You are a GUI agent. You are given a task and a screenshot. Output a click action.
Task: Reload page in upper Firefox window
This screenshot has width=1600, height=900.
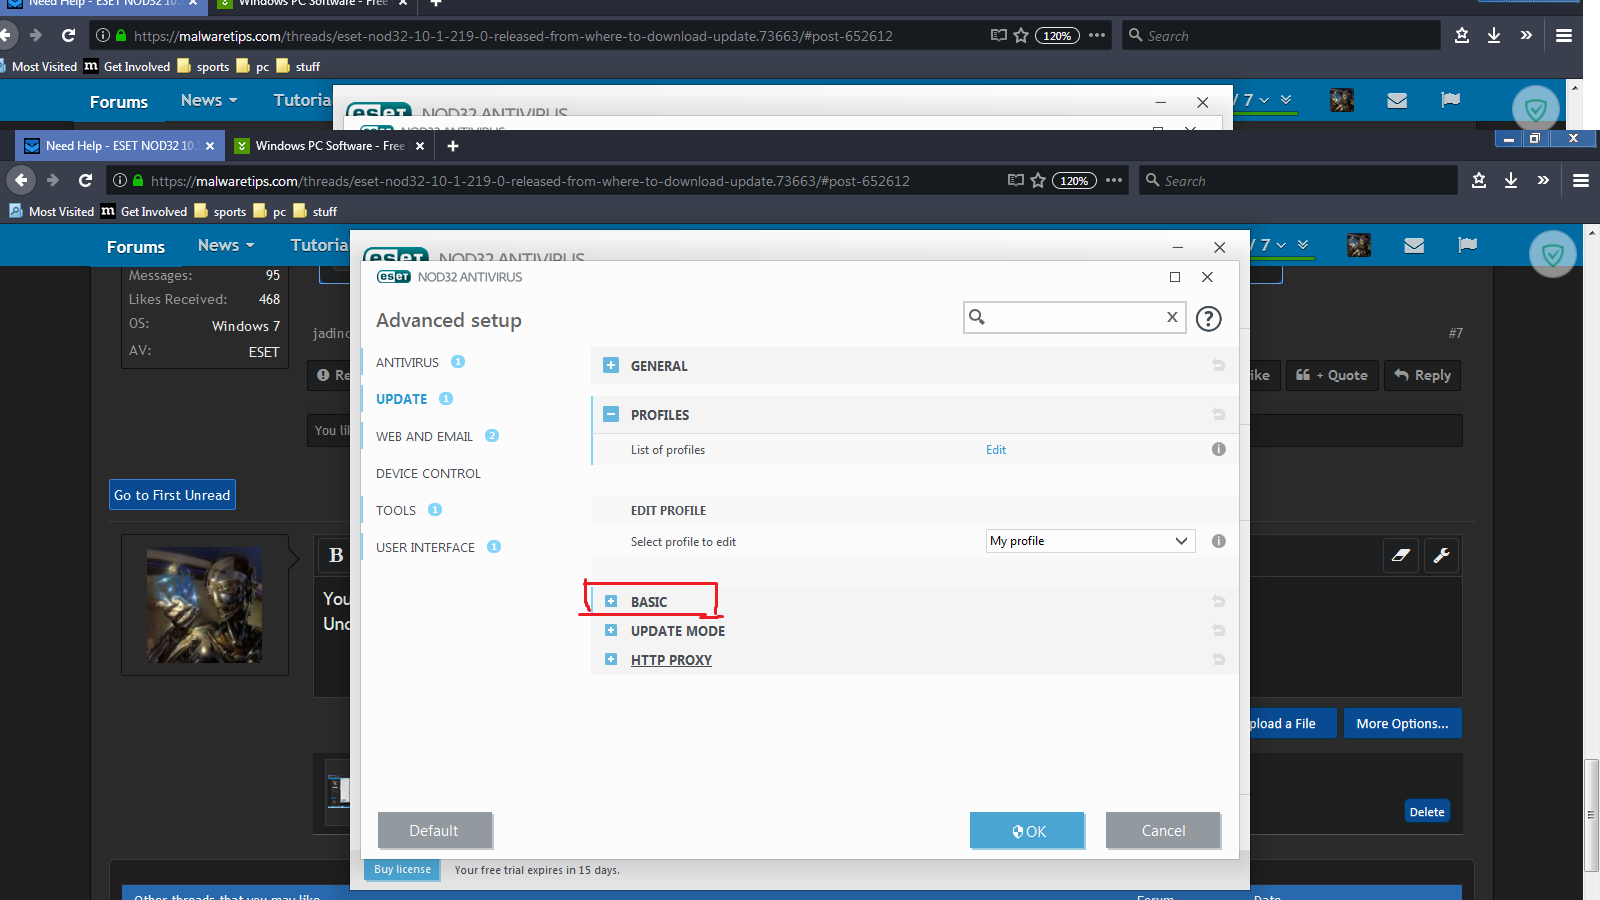click(69, 35)
